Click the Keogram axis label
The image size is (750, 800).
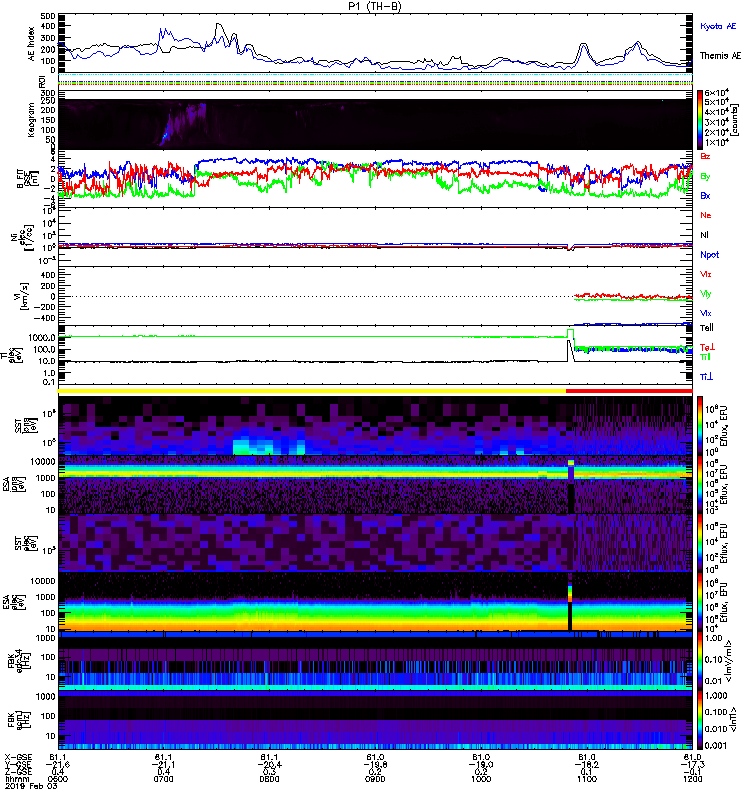click(x=32, y=119)
